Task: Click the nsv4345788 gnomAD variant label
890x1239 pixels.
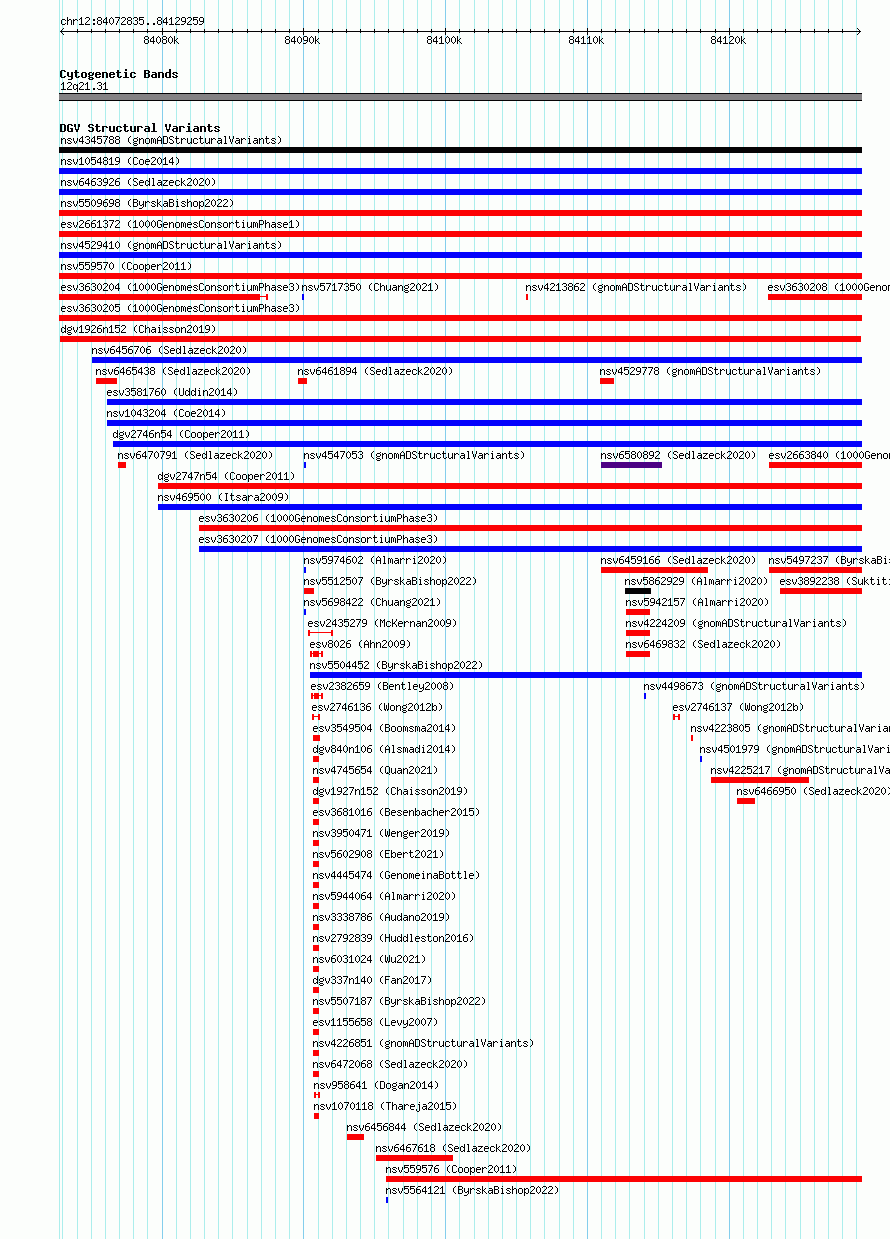Action: click(170, 140)
